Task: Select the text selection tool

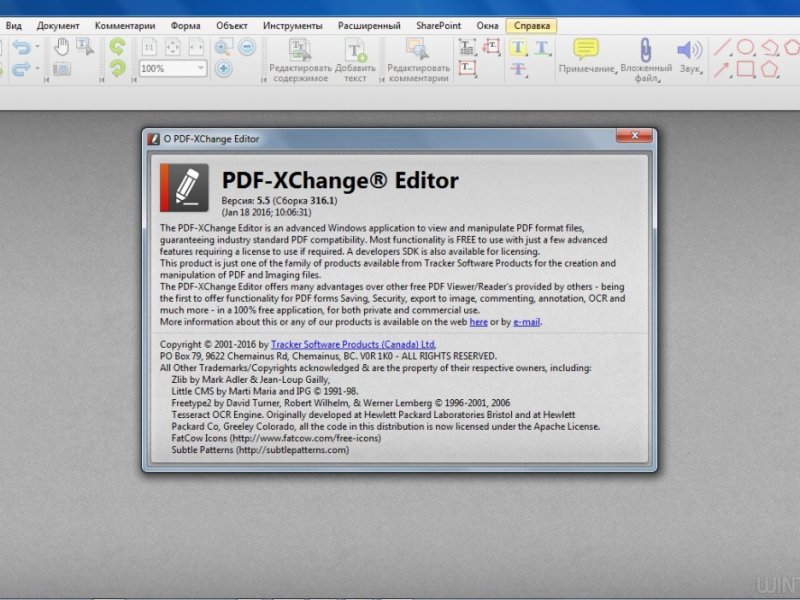Action: coord(85,47)
